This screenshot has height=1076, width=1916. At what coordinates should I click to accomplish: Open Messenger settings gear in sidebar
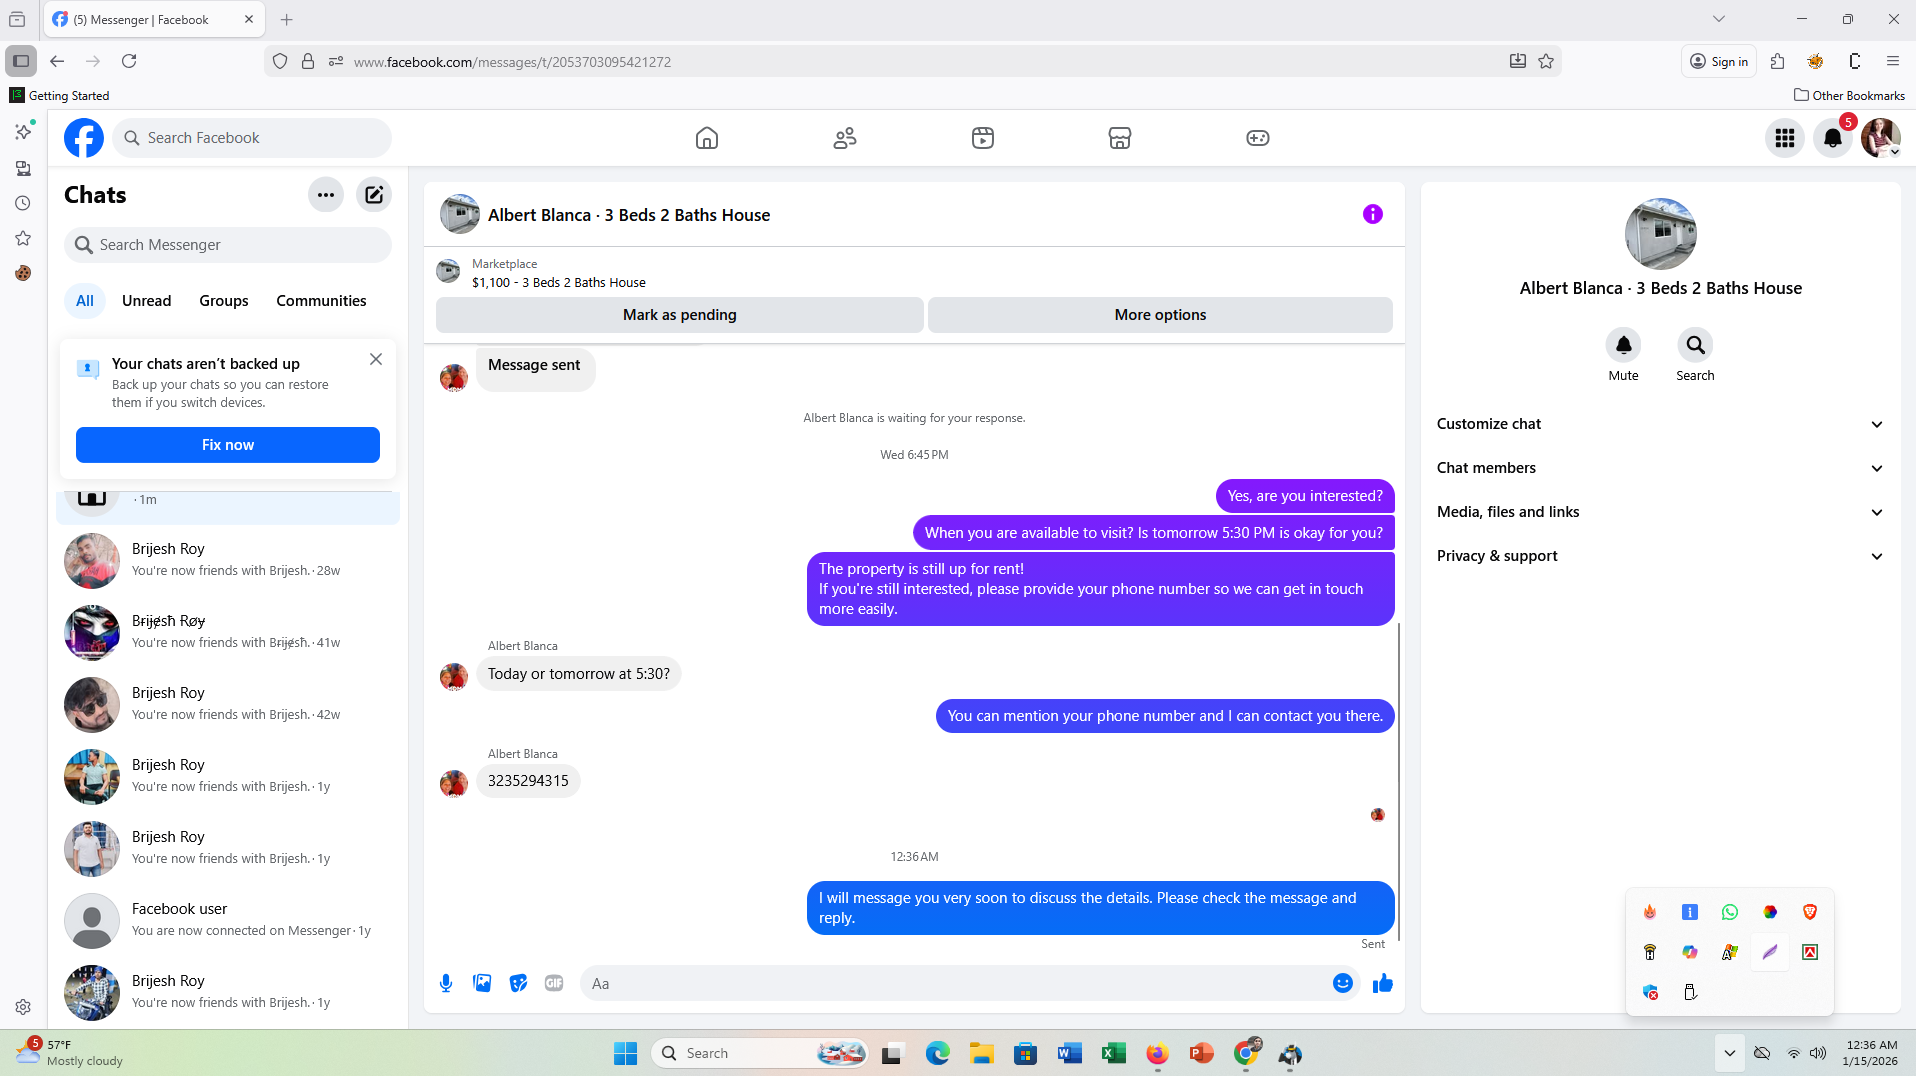23,1007
